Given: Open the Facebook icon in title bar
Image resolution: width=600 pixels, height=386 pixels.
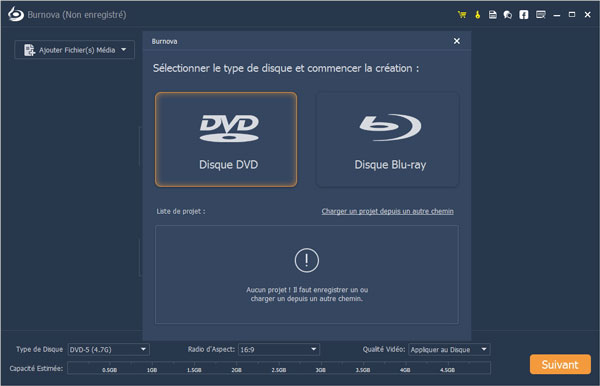Looking at the screenshot, I should click(523, 15).
